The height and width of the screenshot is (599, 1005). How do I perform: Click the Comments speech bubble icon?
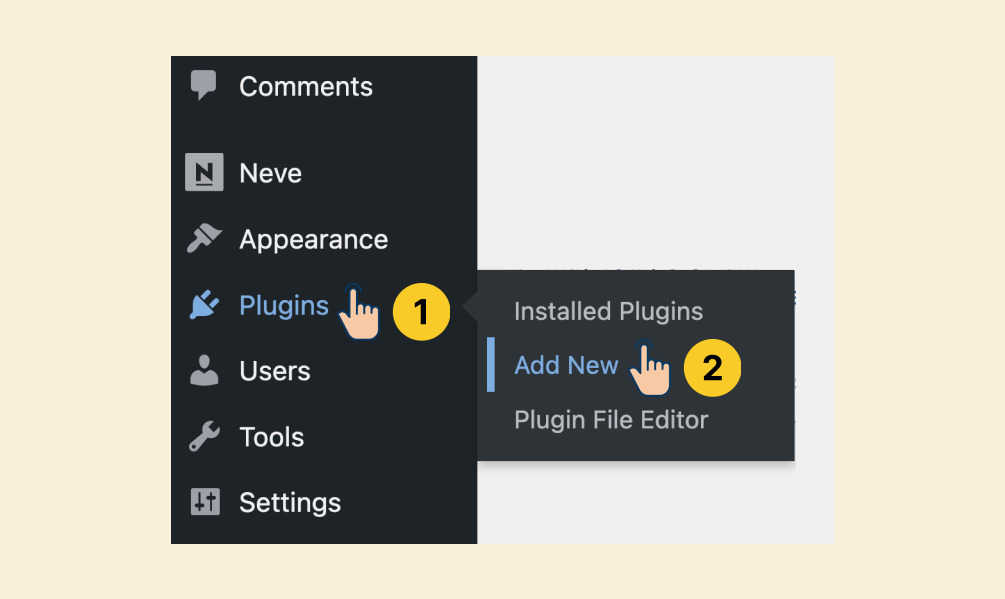pyautogui.click(x=204, y=85)
